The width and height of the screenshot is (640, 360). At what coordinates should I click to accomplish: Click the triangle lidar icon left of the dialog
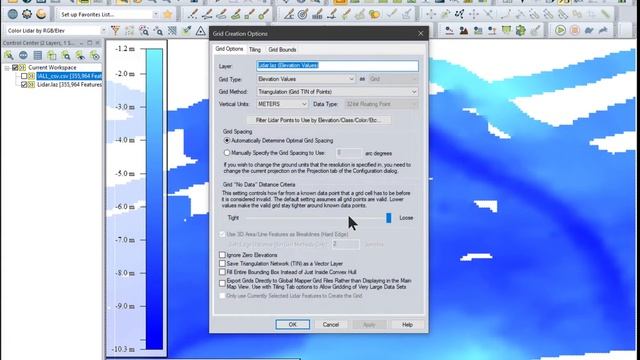pos(200,31)
